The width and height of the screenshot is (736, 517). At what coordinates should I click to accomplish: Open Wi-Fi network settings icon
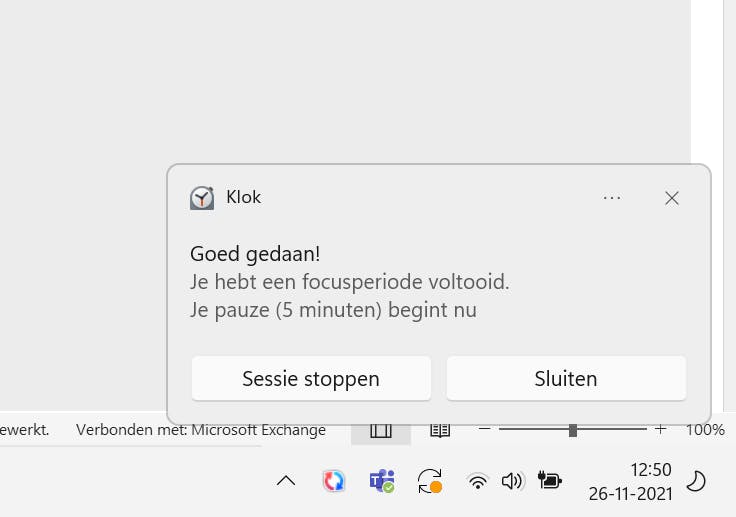[478, 481]
